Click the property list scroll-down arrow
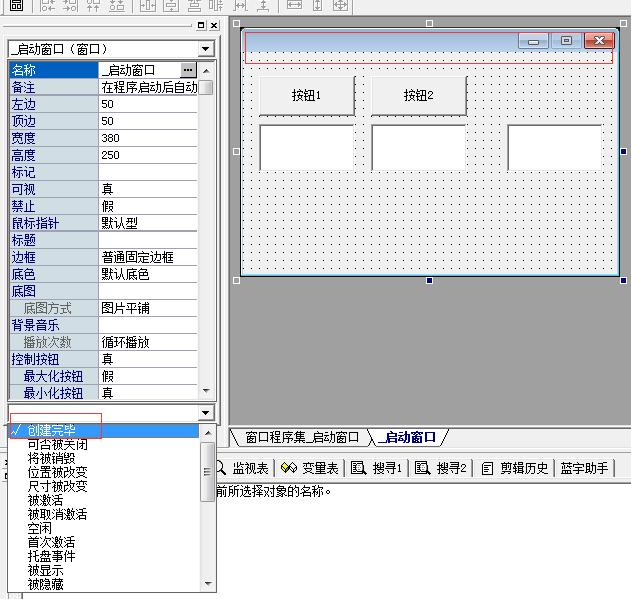Image resolution: width=631 pixels, height=599 pixels. click(206, 390)
